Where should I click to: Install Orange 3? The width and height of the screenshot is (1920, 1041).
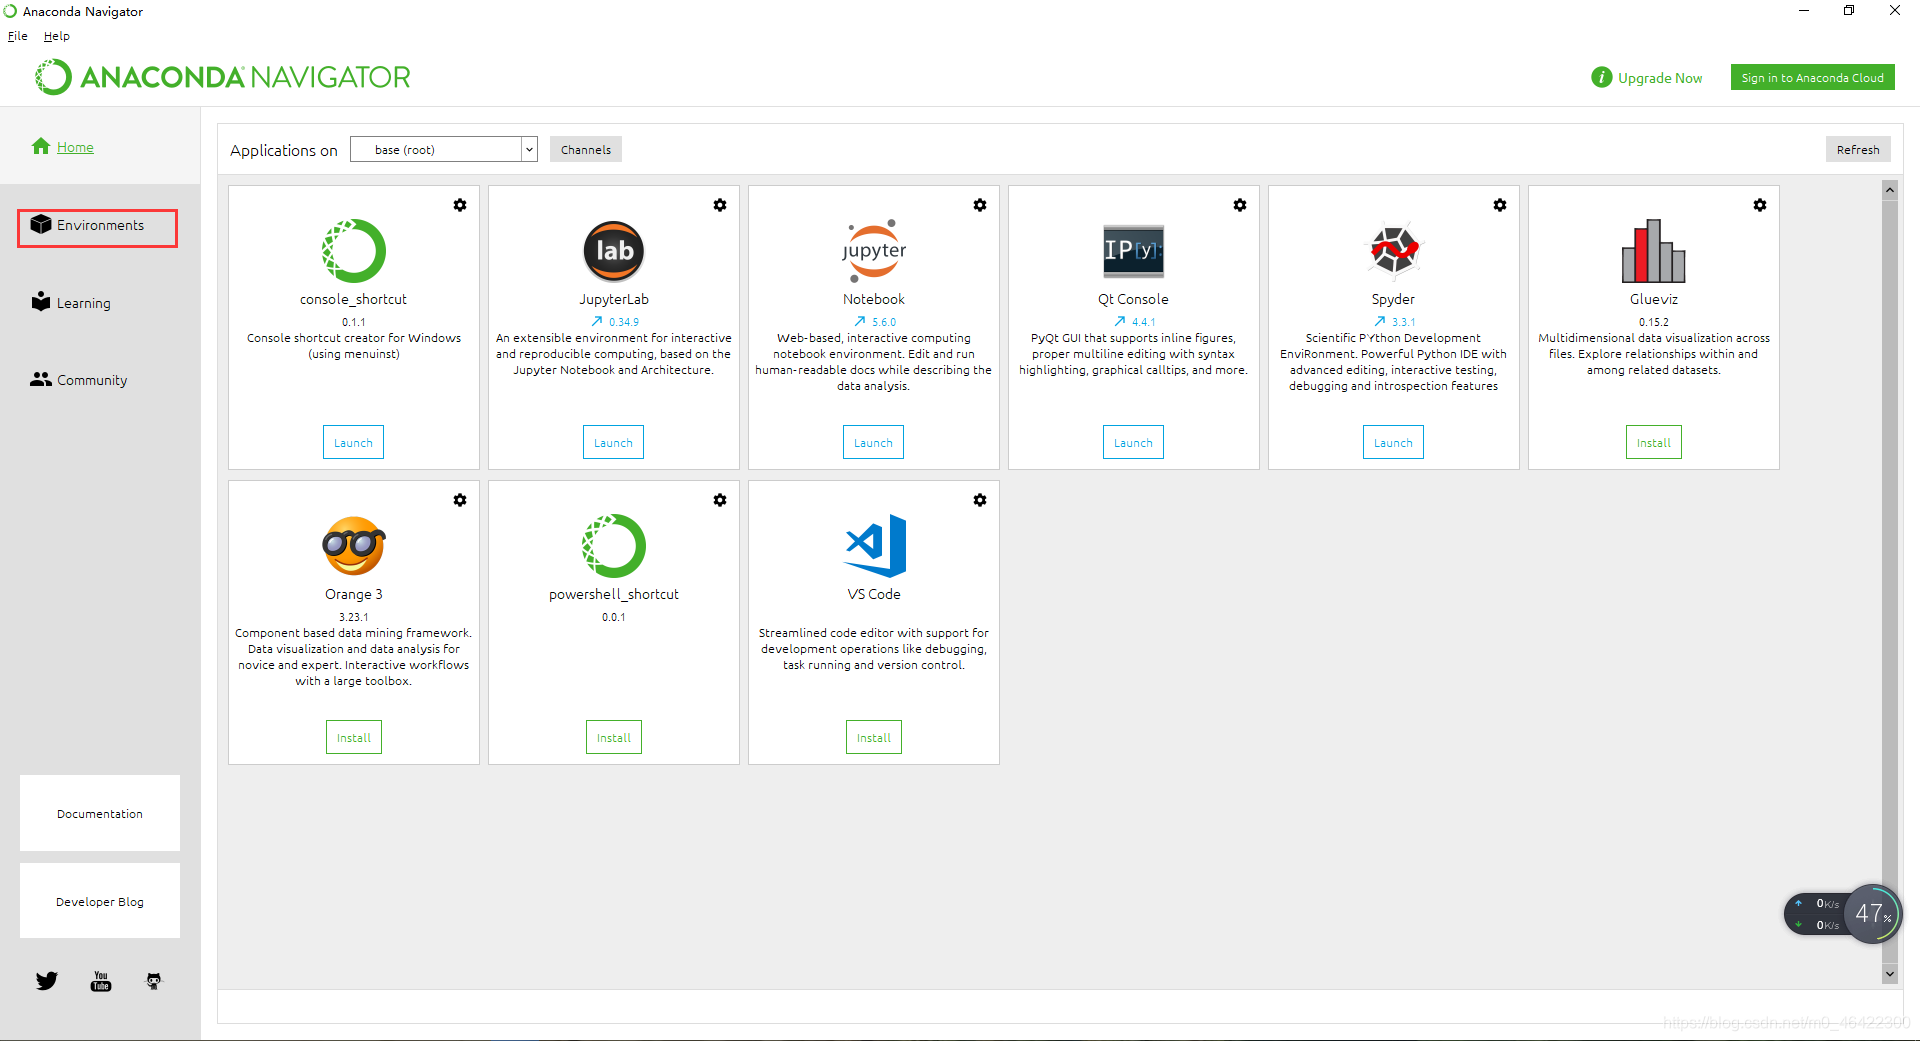click(354, 737)
